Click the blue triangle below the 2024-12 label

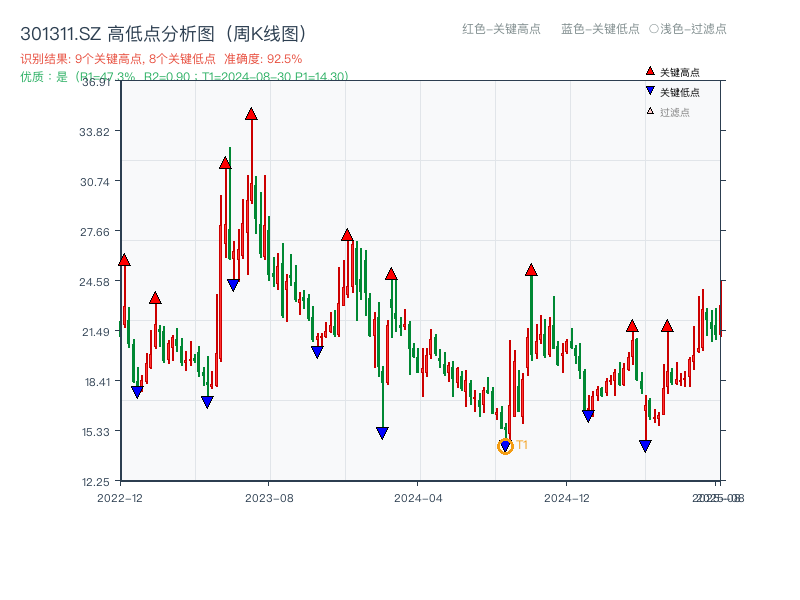pyautogui.click(x=587, y=414)
